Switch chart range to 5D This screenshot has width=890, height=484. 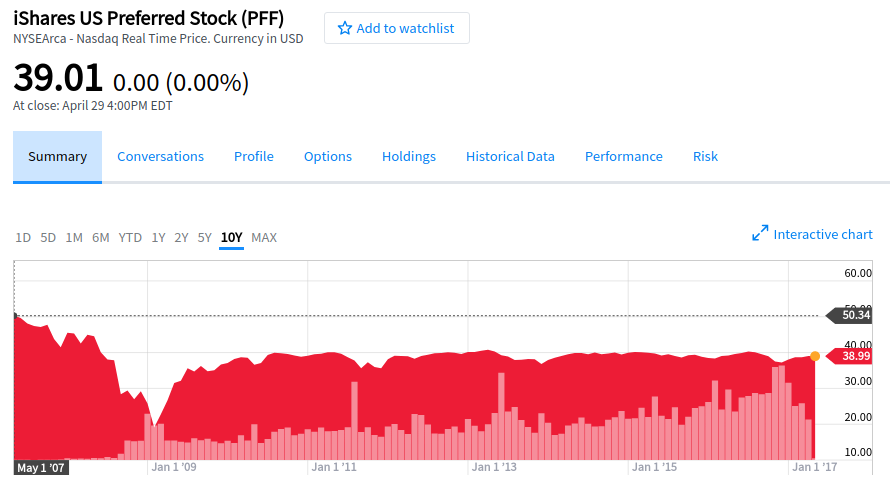coord(48,238)
